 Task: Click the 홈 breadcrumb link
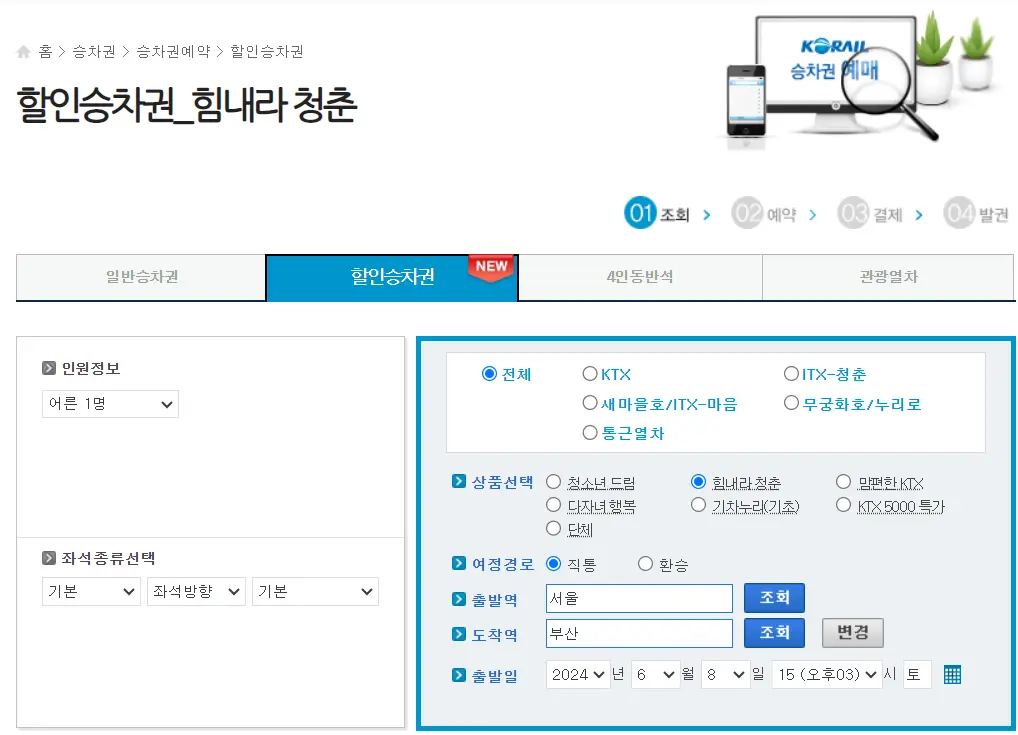45,52
